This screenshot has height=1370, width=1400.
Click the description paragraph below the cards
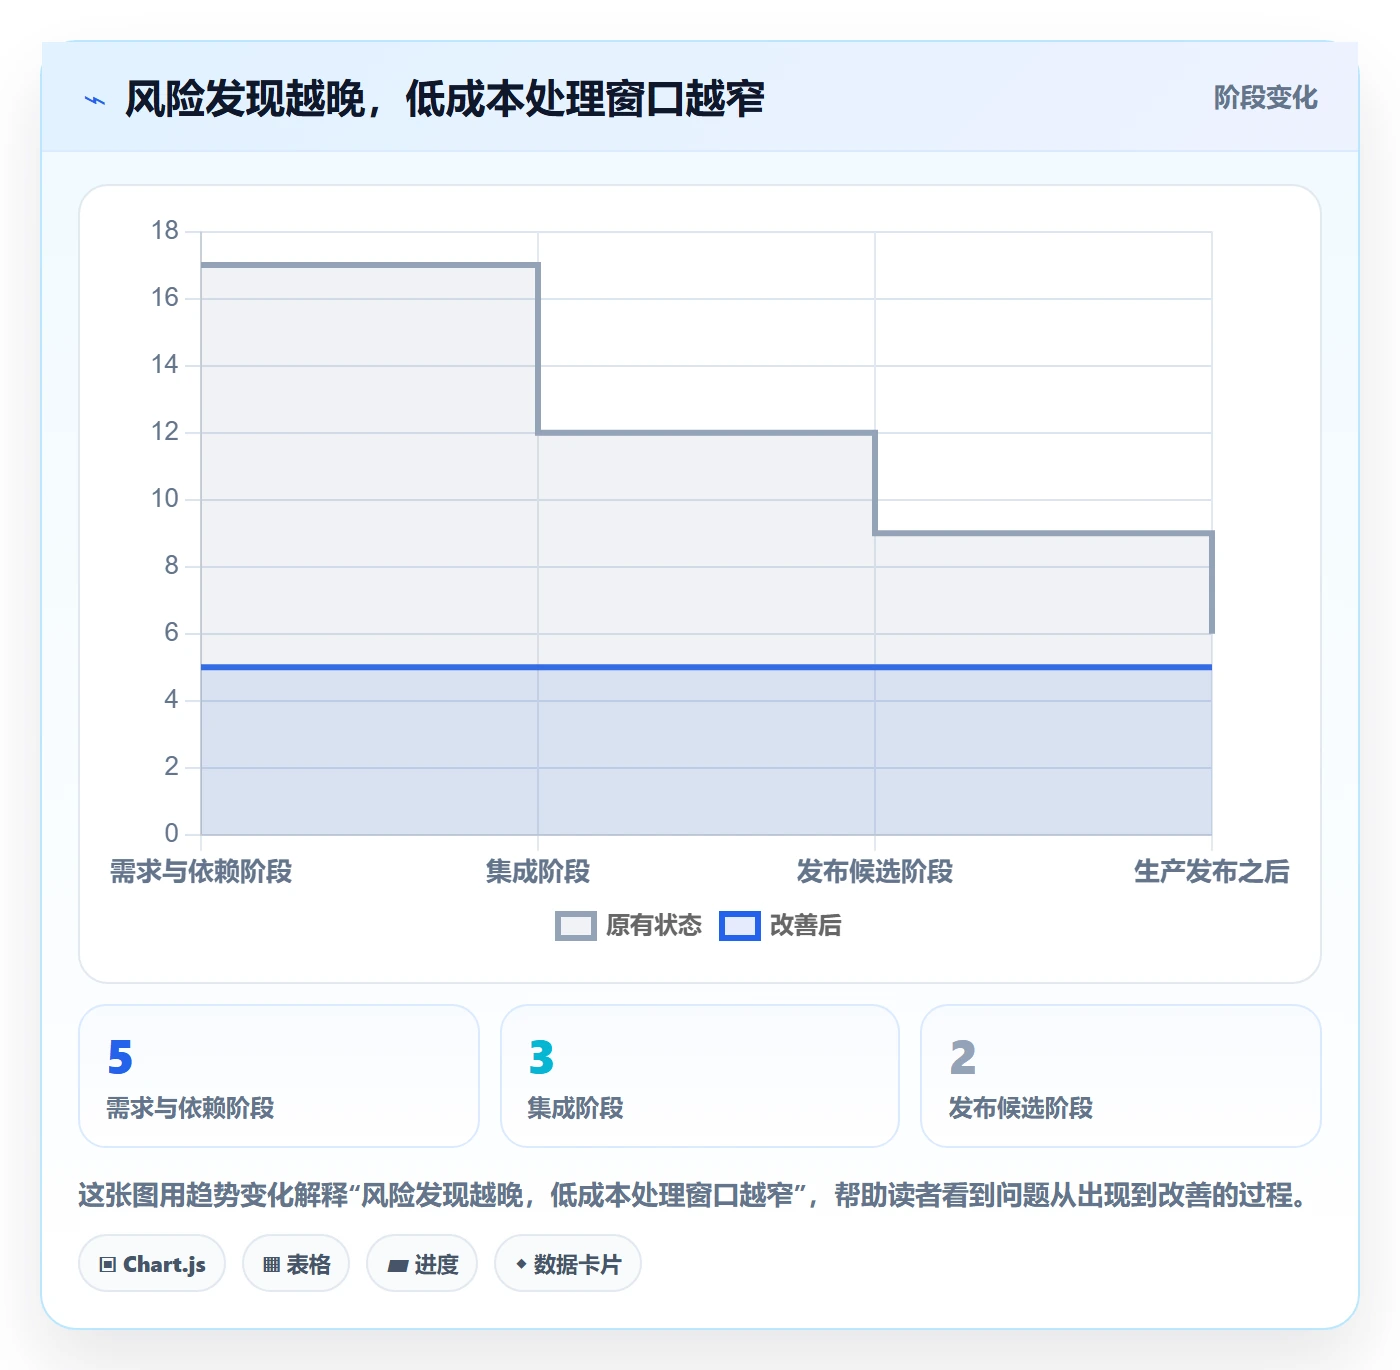(693, 1195)
